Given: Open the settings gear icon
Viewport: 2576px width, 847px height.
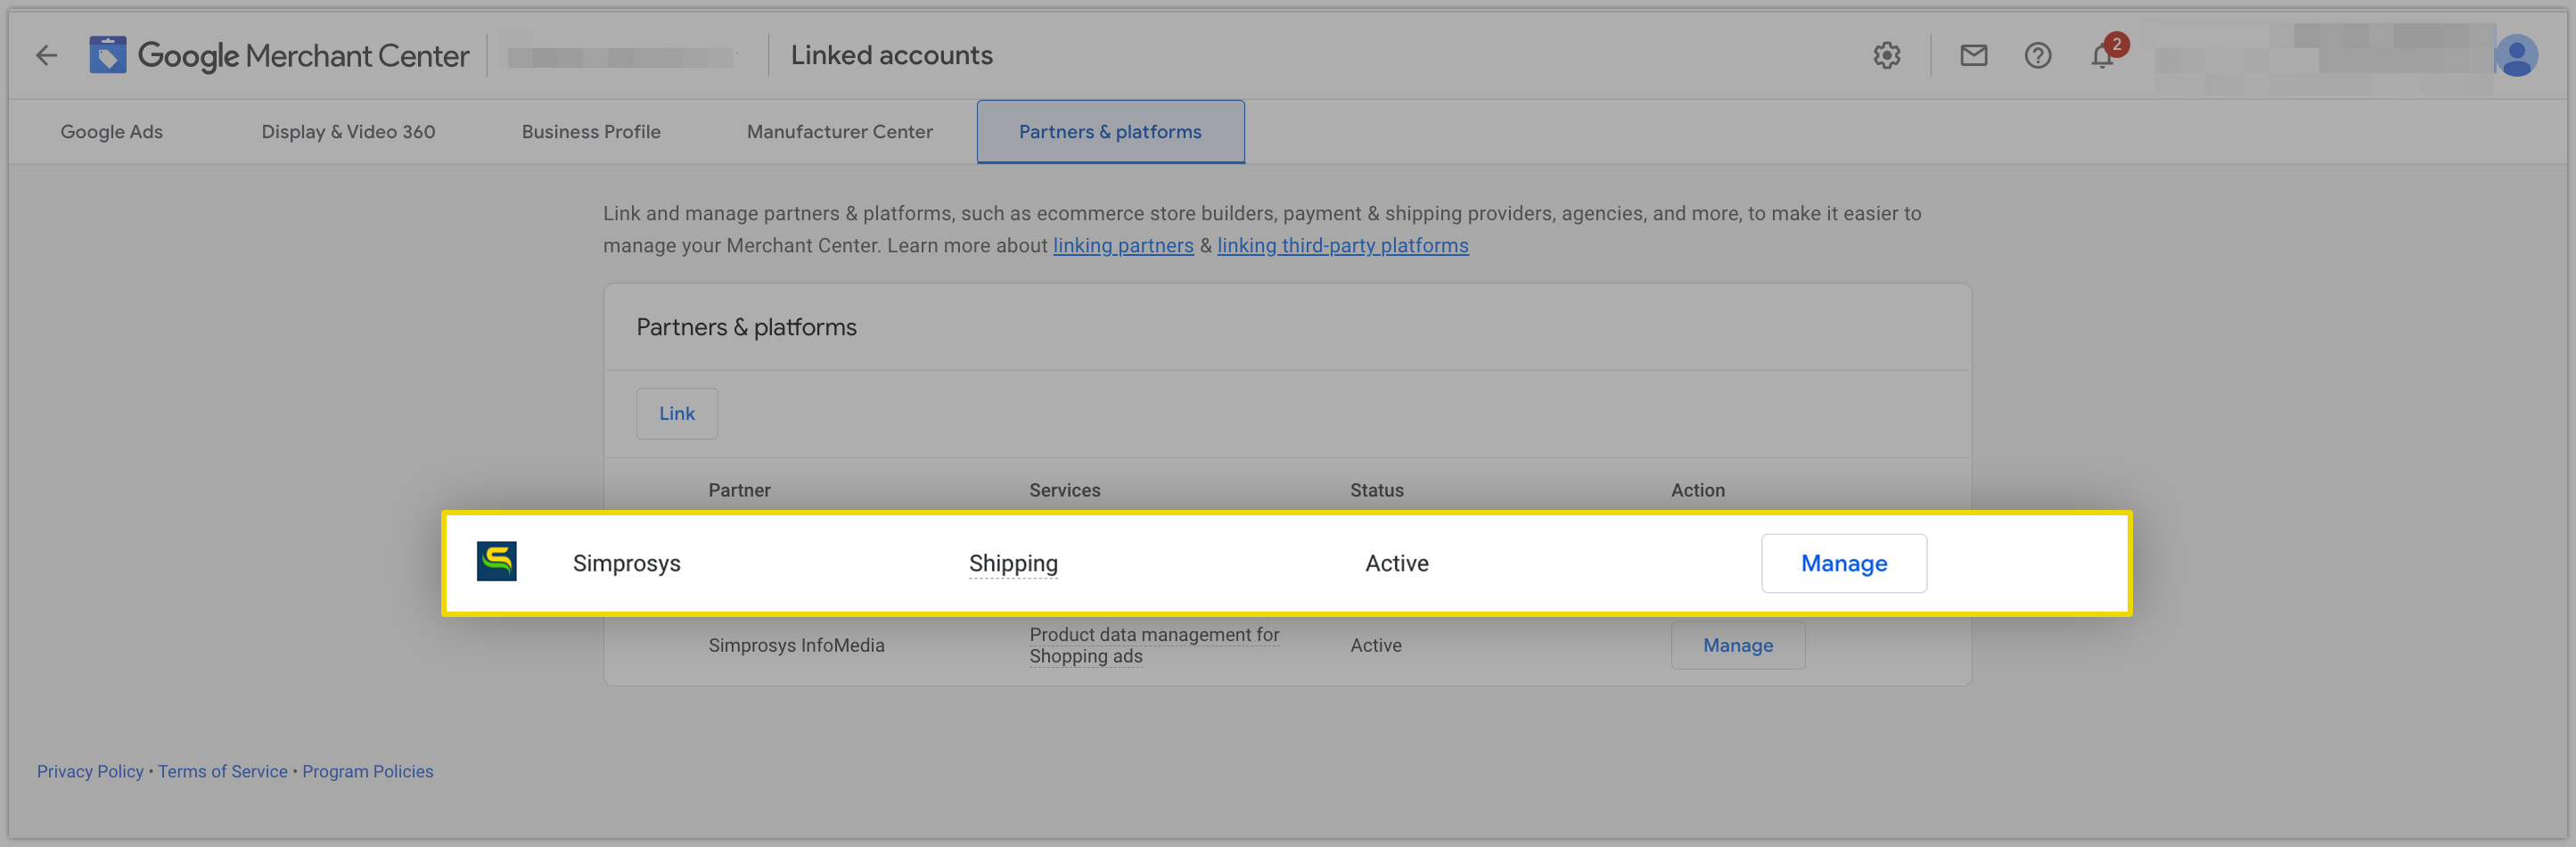Looking at the screenshot, I should coord(1886,56).
